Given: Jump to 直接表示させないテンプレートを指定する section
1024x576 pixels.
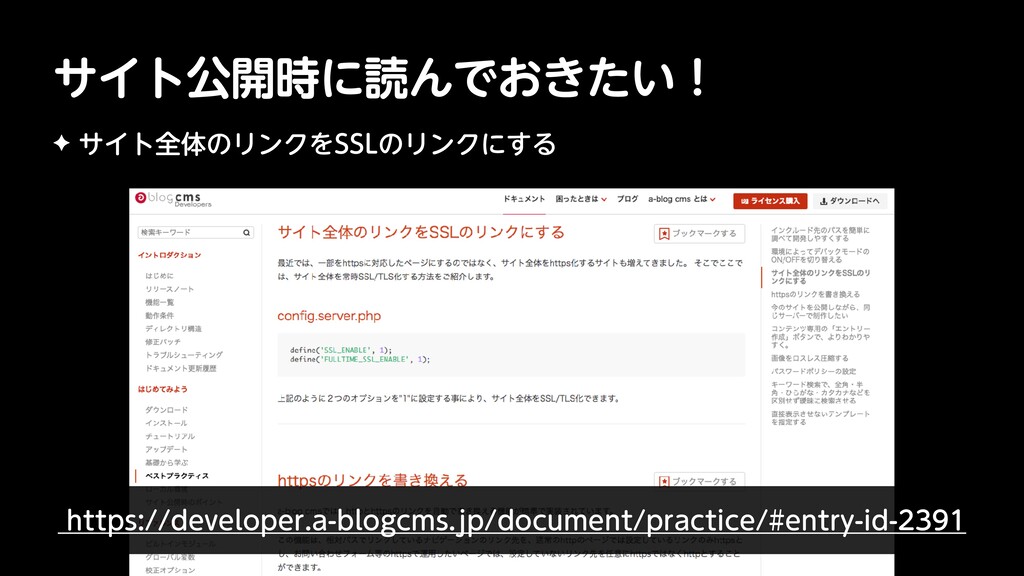Looking at the screenshot, I should point(820,418).
